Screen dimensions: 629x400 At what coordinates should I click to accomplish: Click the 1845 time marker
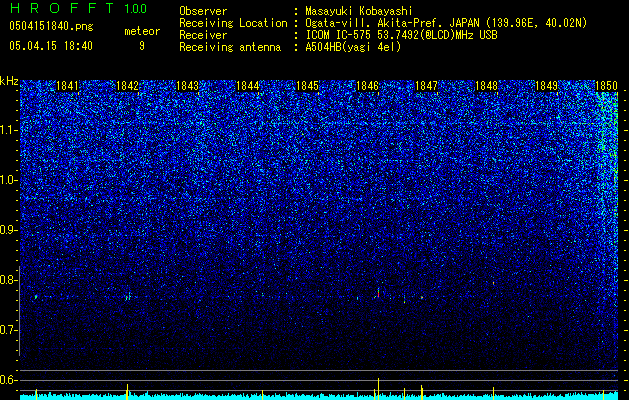pyautogui.click(x=307, y=86)
